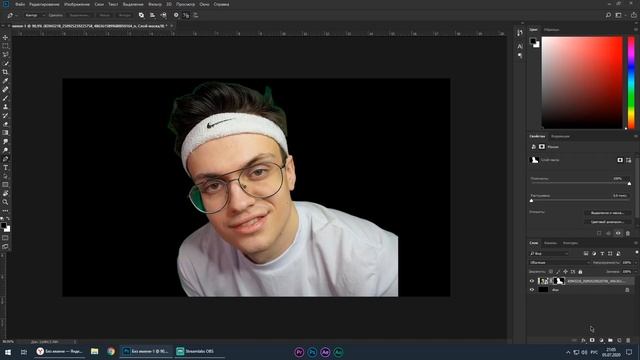Toggle lock transparent pixels in Layers panel

(551, 271)
